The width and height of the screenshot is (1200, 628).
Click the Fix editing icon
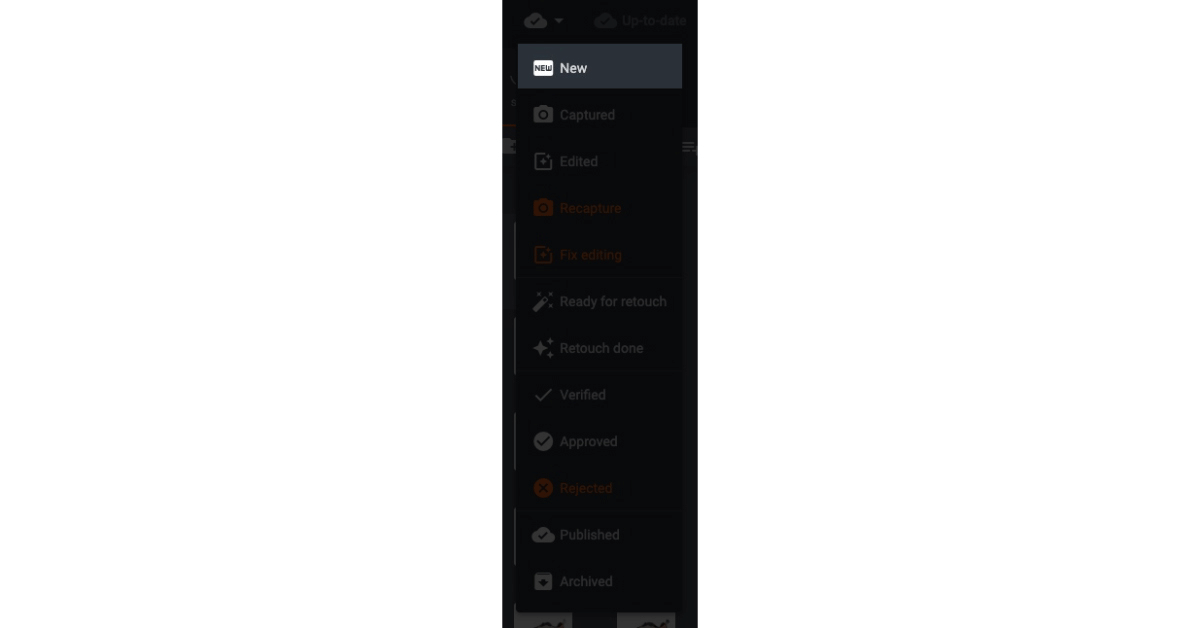[x=543, y=255]
